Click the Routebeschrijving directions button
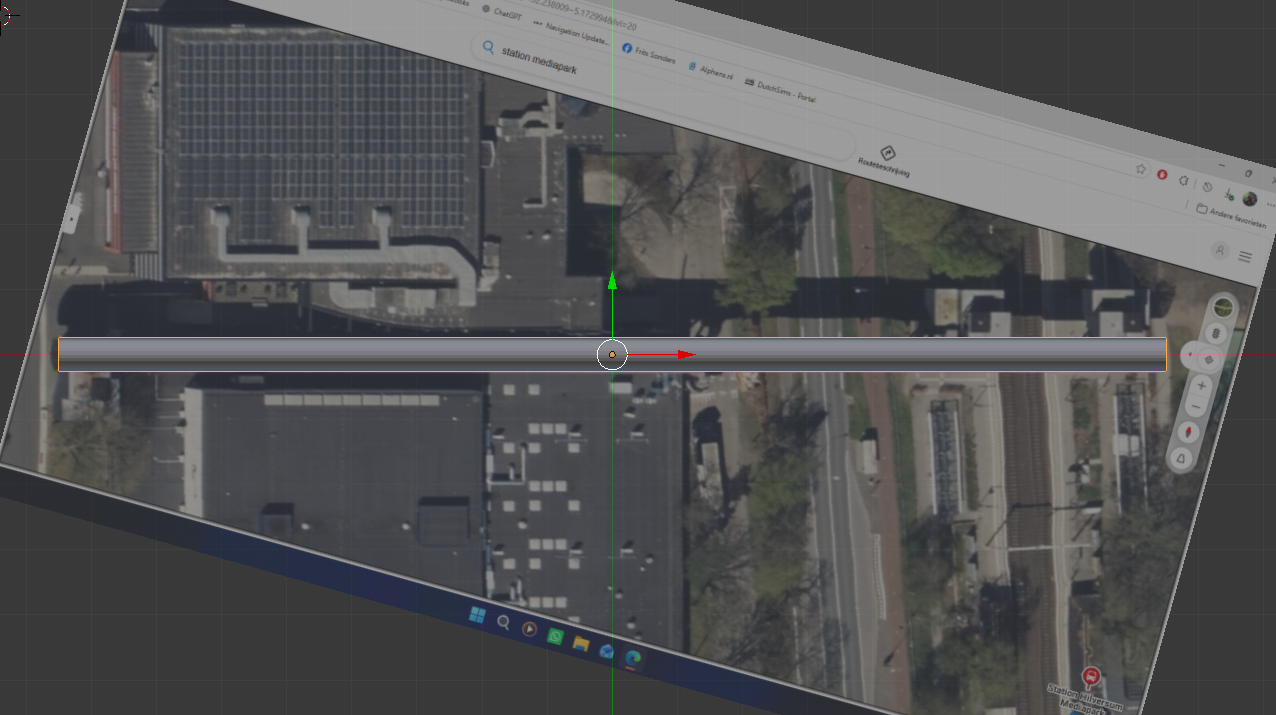The width and height of the screenshot is (1276, 715). coord(885,160)
